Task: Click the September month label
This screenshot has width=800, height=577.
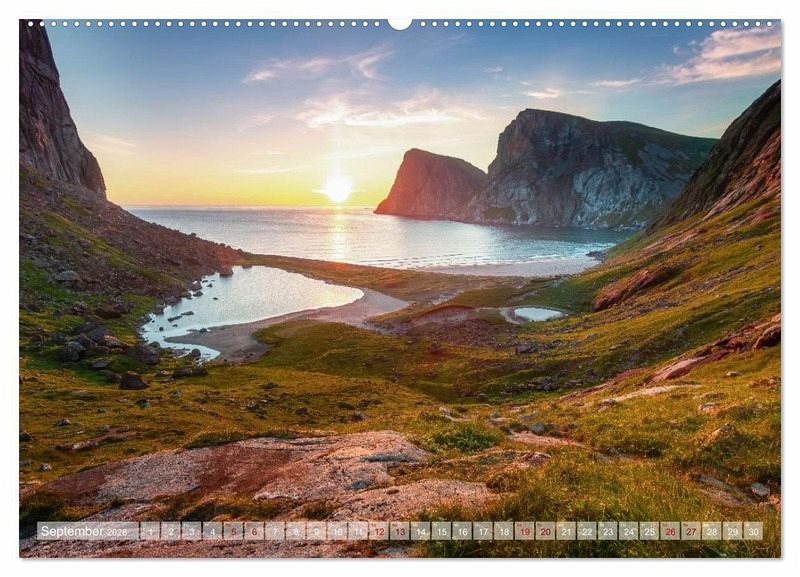Action: click(x=72, y=531)
